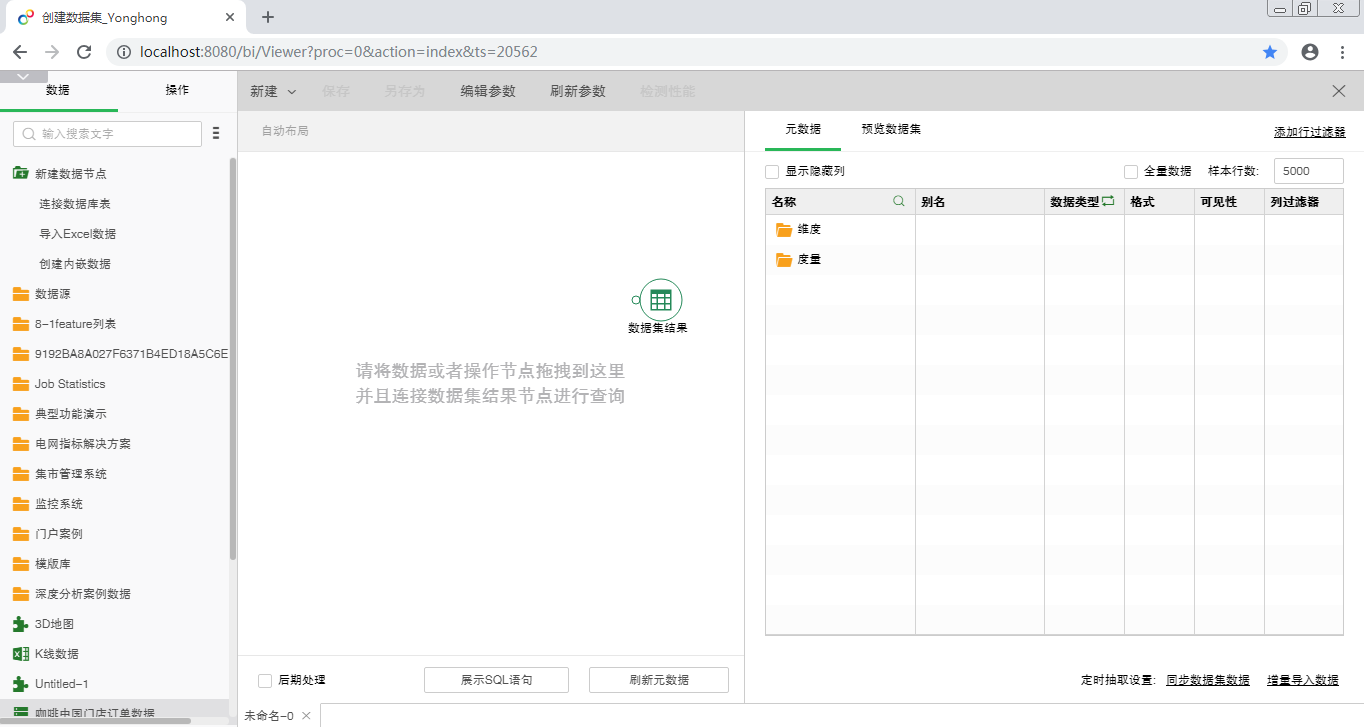Enable the 后期处理 checkbox

coord(264,680)
